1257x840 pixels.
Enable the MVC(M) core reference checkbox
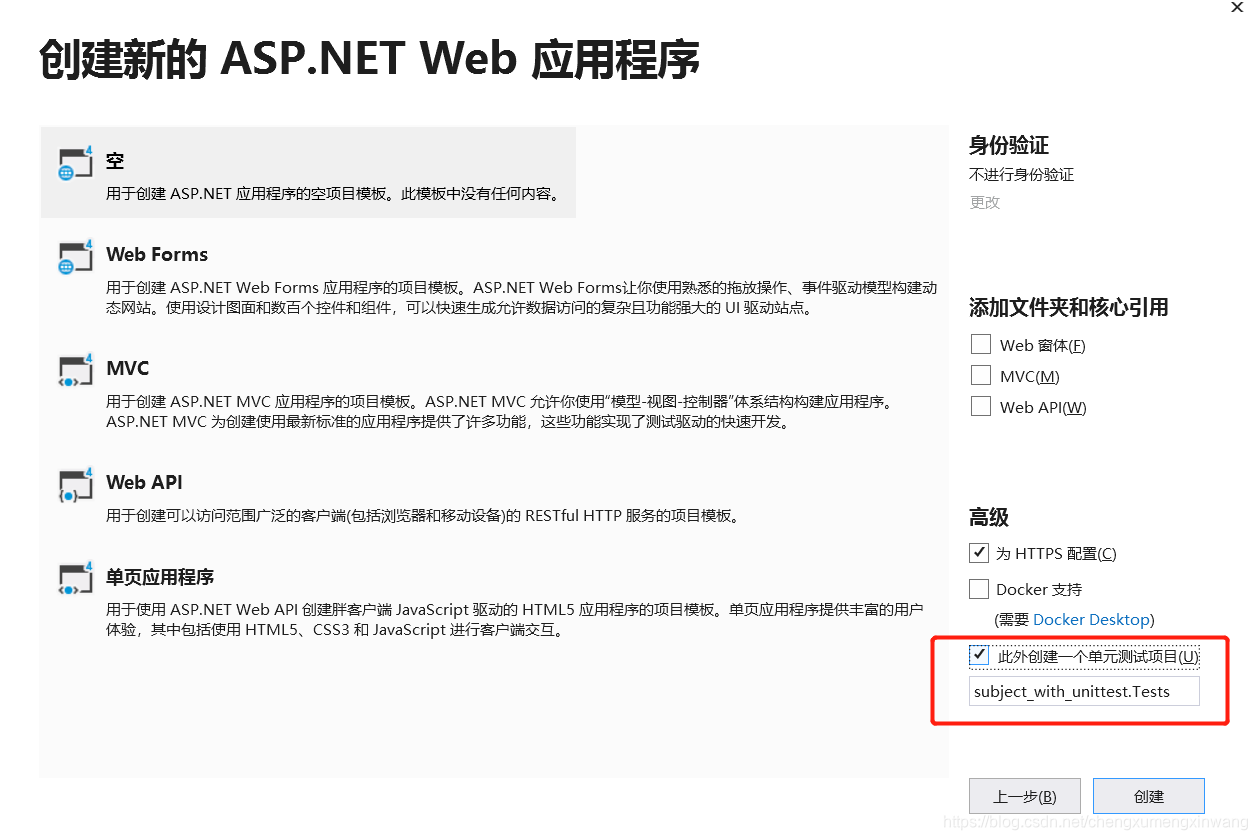pyautogui.click(x=980, y=375)
